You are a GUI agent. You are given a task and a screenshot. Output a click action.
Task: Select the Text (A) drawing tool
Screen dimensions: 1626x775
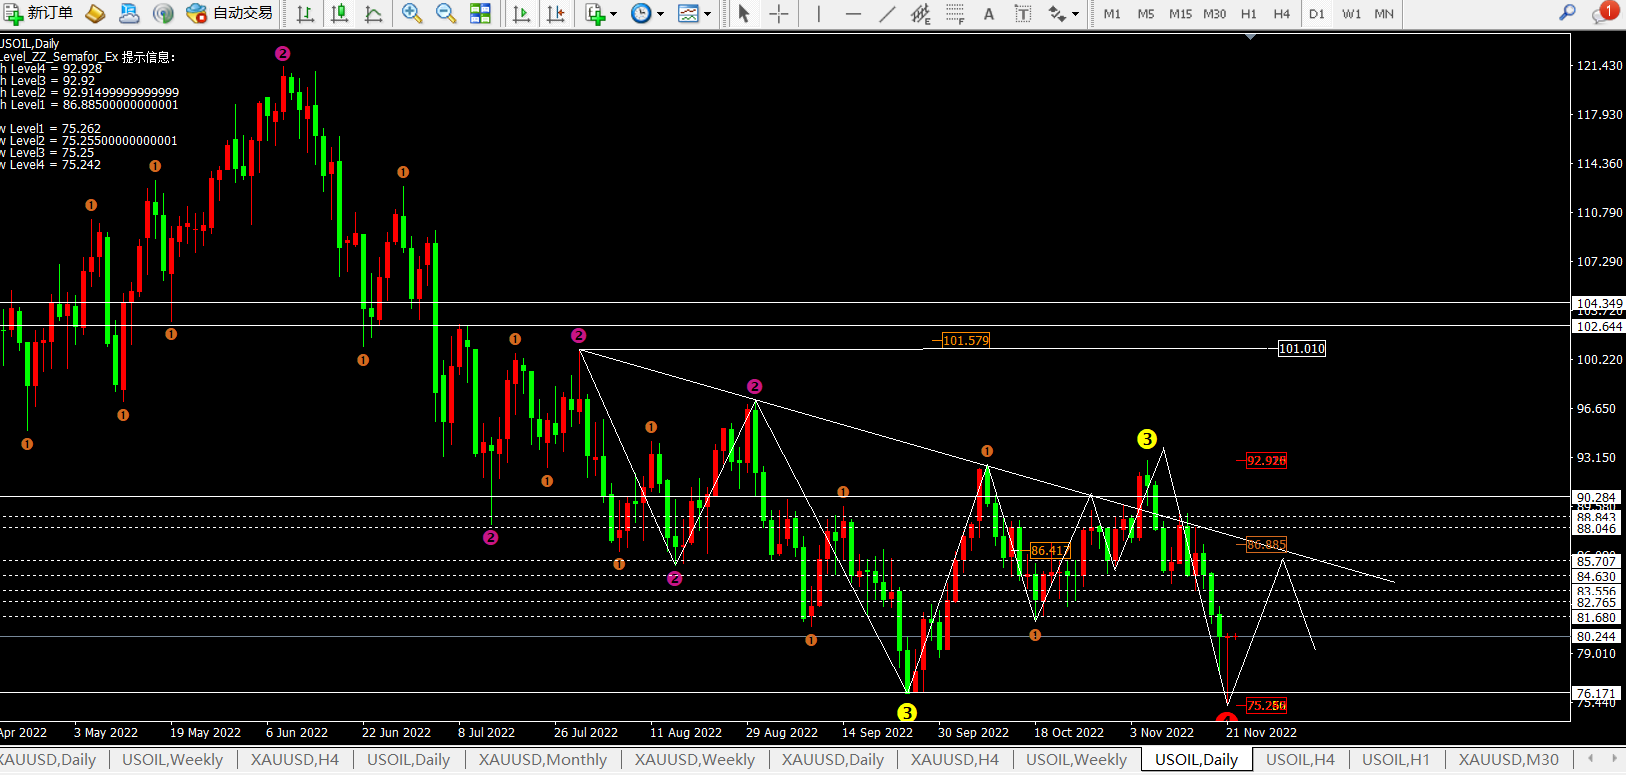[989, 13]
